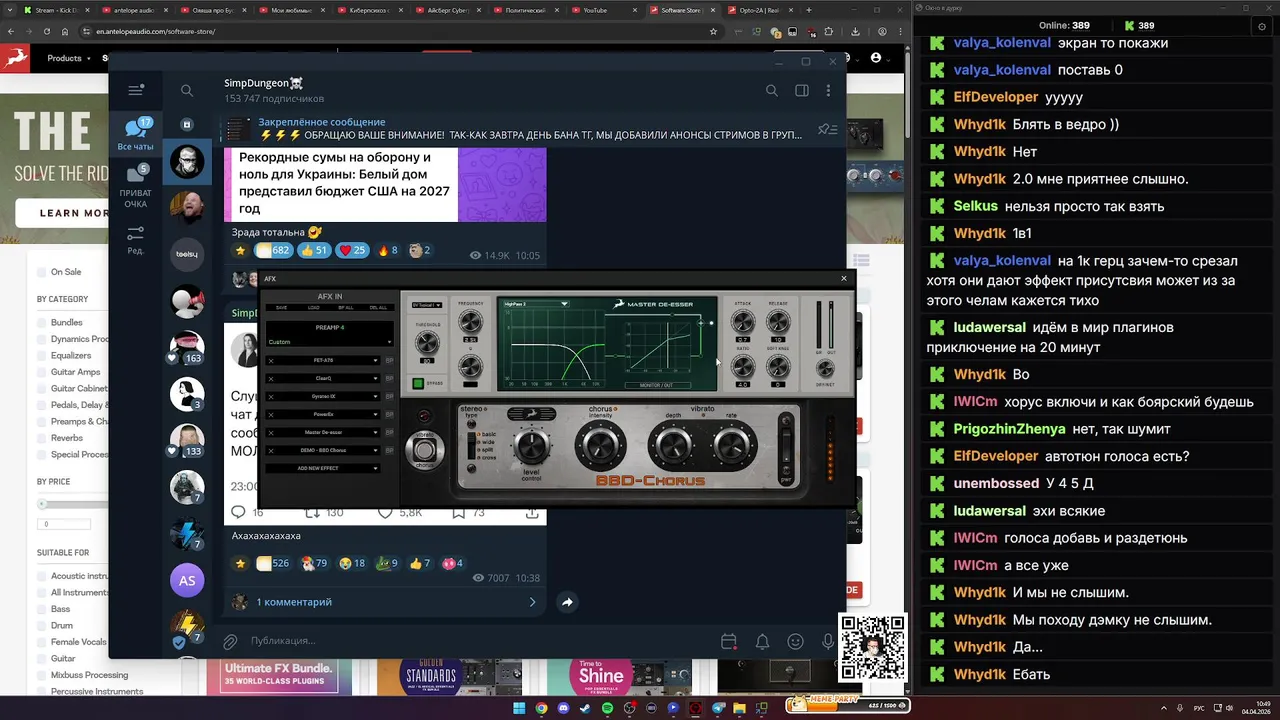Toggle silent broadcast bell icon
This screenshot has height=720, width=1280.
coord(762,641)
